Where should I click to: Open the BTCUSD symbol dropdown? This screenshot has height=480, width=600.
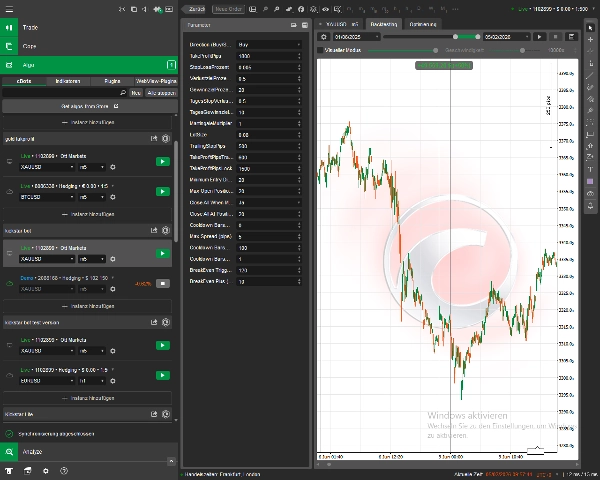[x=47, y=197]
